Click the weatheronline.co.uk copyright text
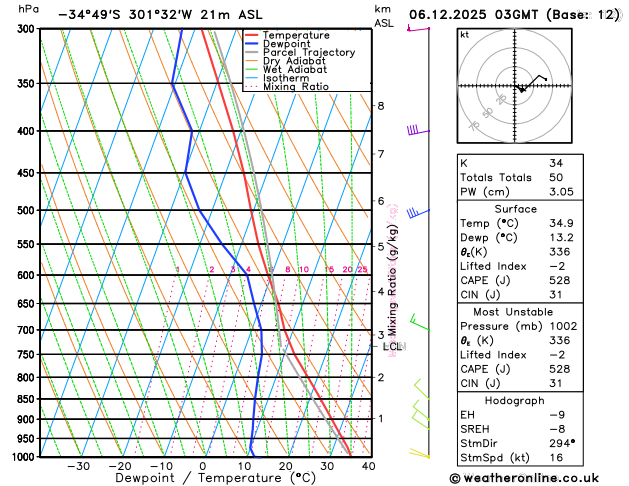Viewport: 629px width, 486px height. [x=524, y=478]
